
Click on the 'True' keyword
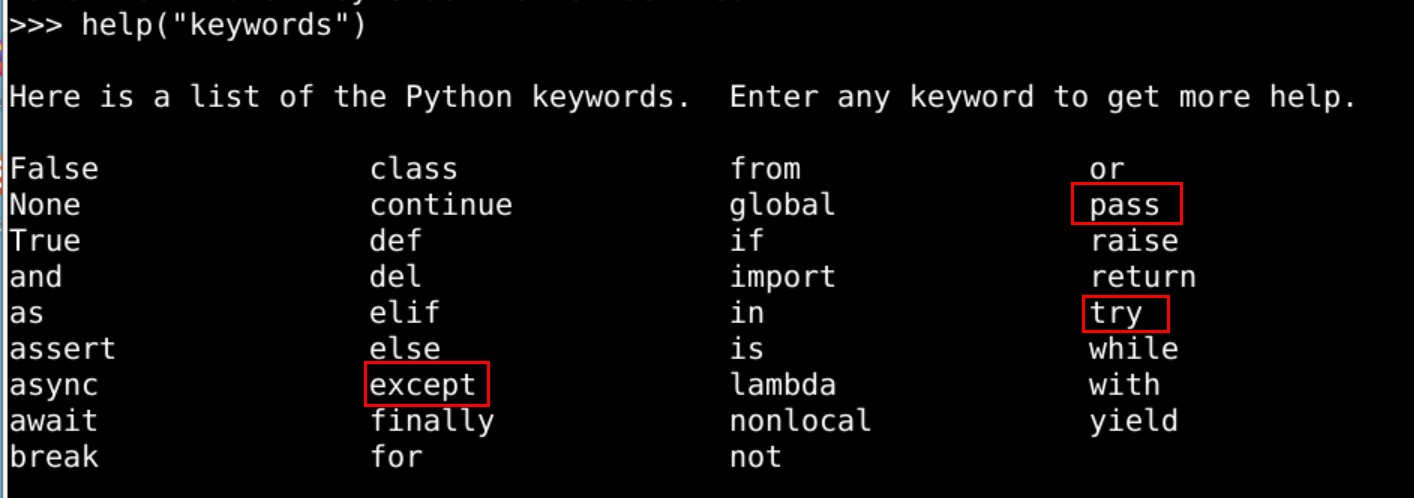tap(45, 241)
